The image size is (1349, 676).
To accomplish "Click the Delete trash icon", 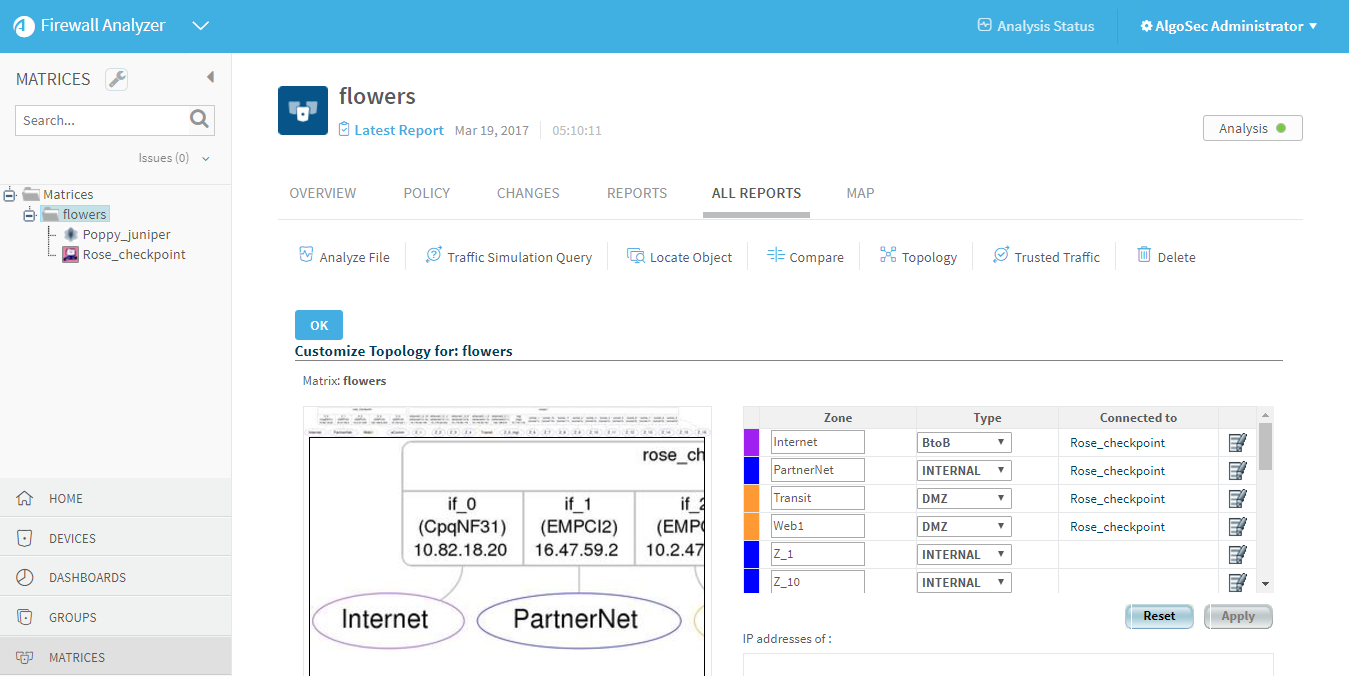I will tap(1144, 256).
